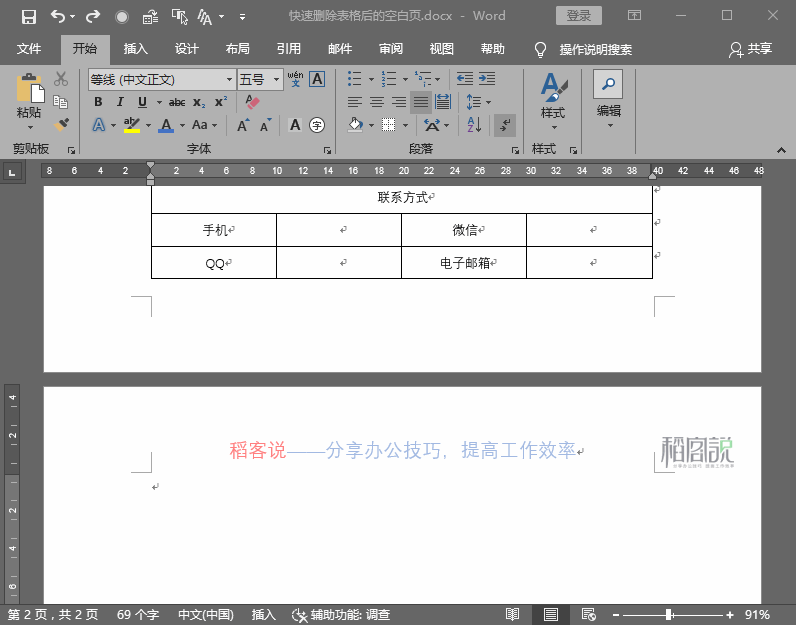This screenshot has height=625, width=796.
Task: Grow the font size
Action: click(x=243, y=125)
